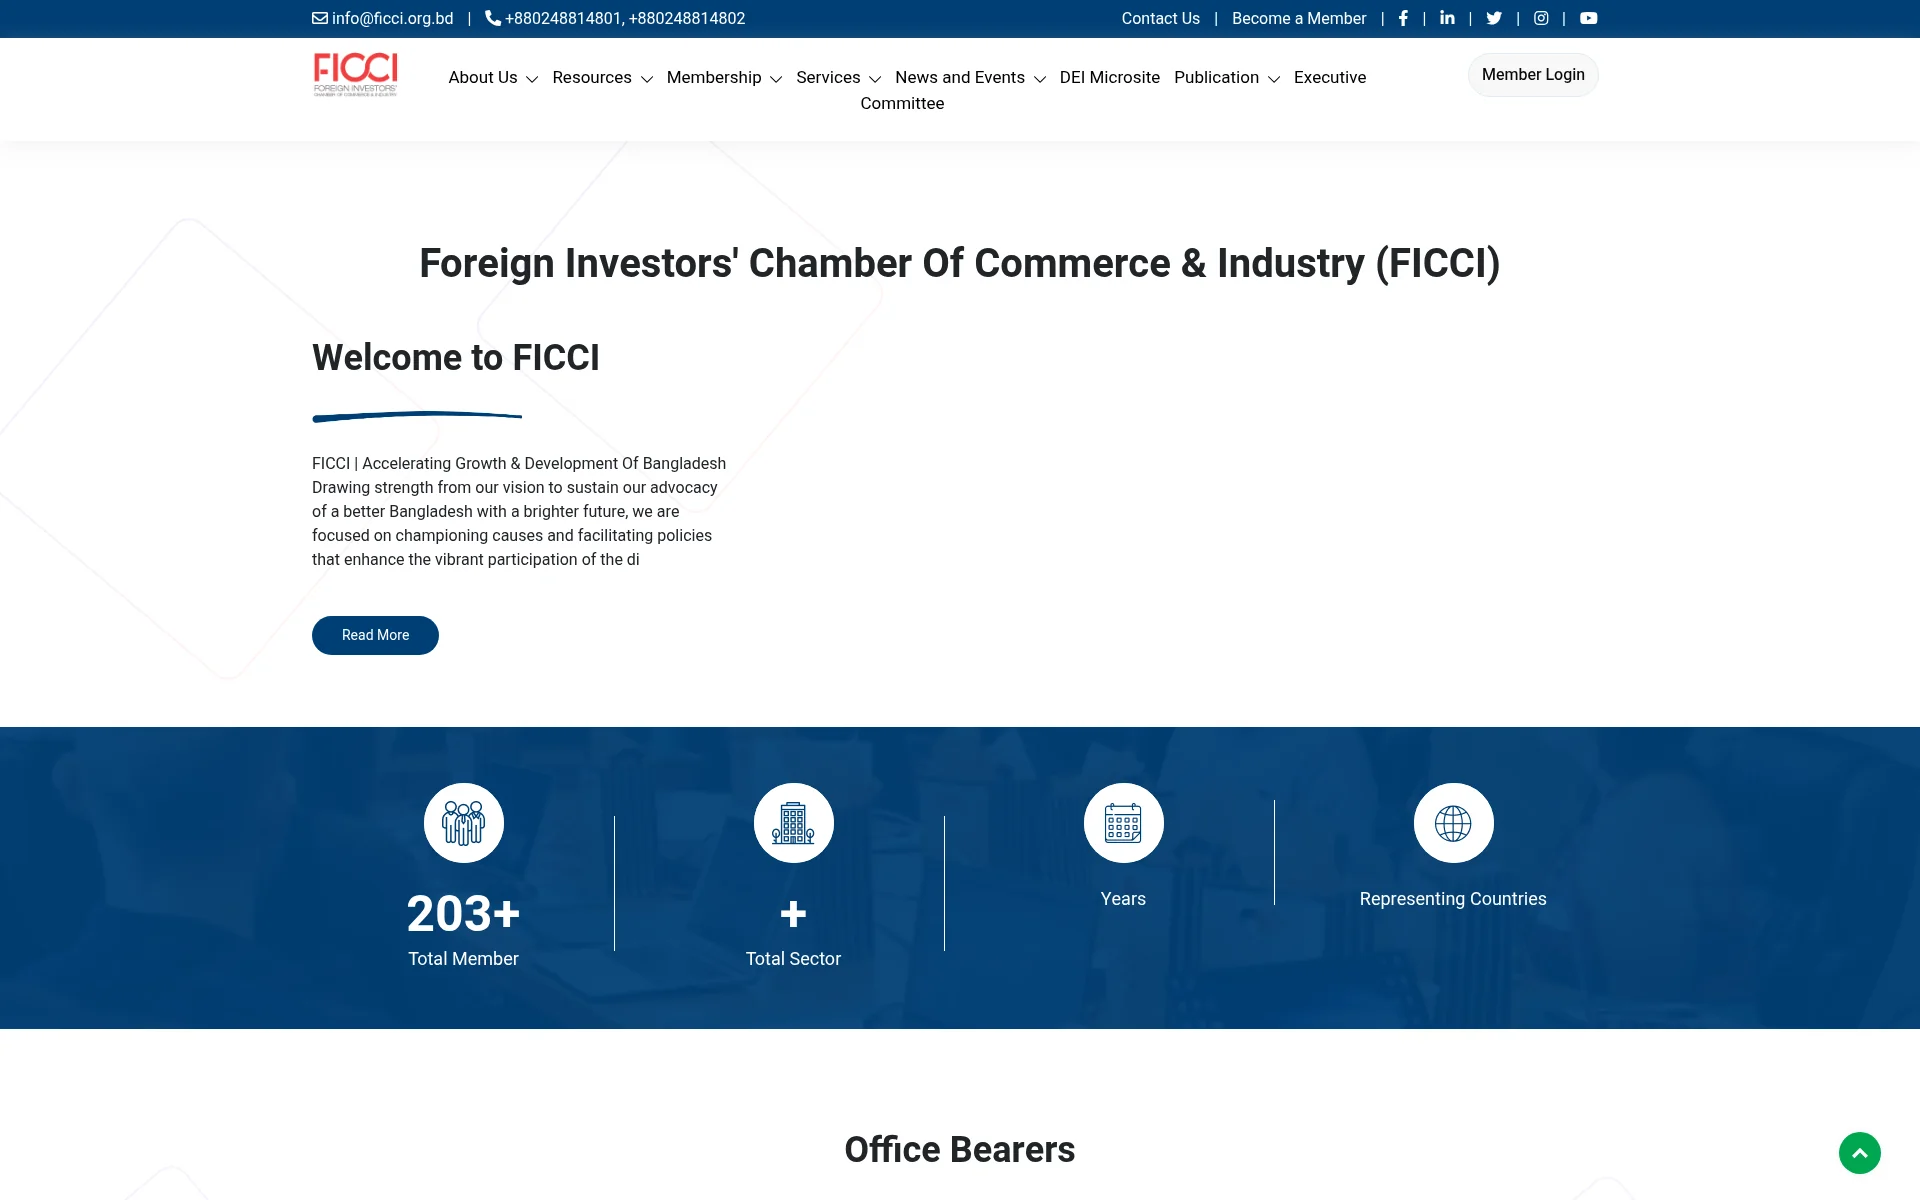Open the Facebook icon in top bar

click(x=1403, y=18)
